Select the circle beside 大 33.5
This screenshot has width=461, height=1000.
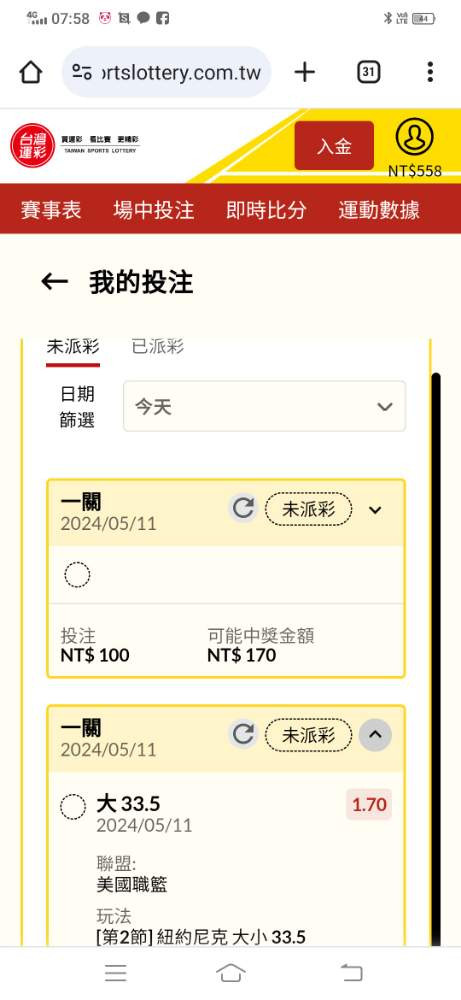point(73,807)
